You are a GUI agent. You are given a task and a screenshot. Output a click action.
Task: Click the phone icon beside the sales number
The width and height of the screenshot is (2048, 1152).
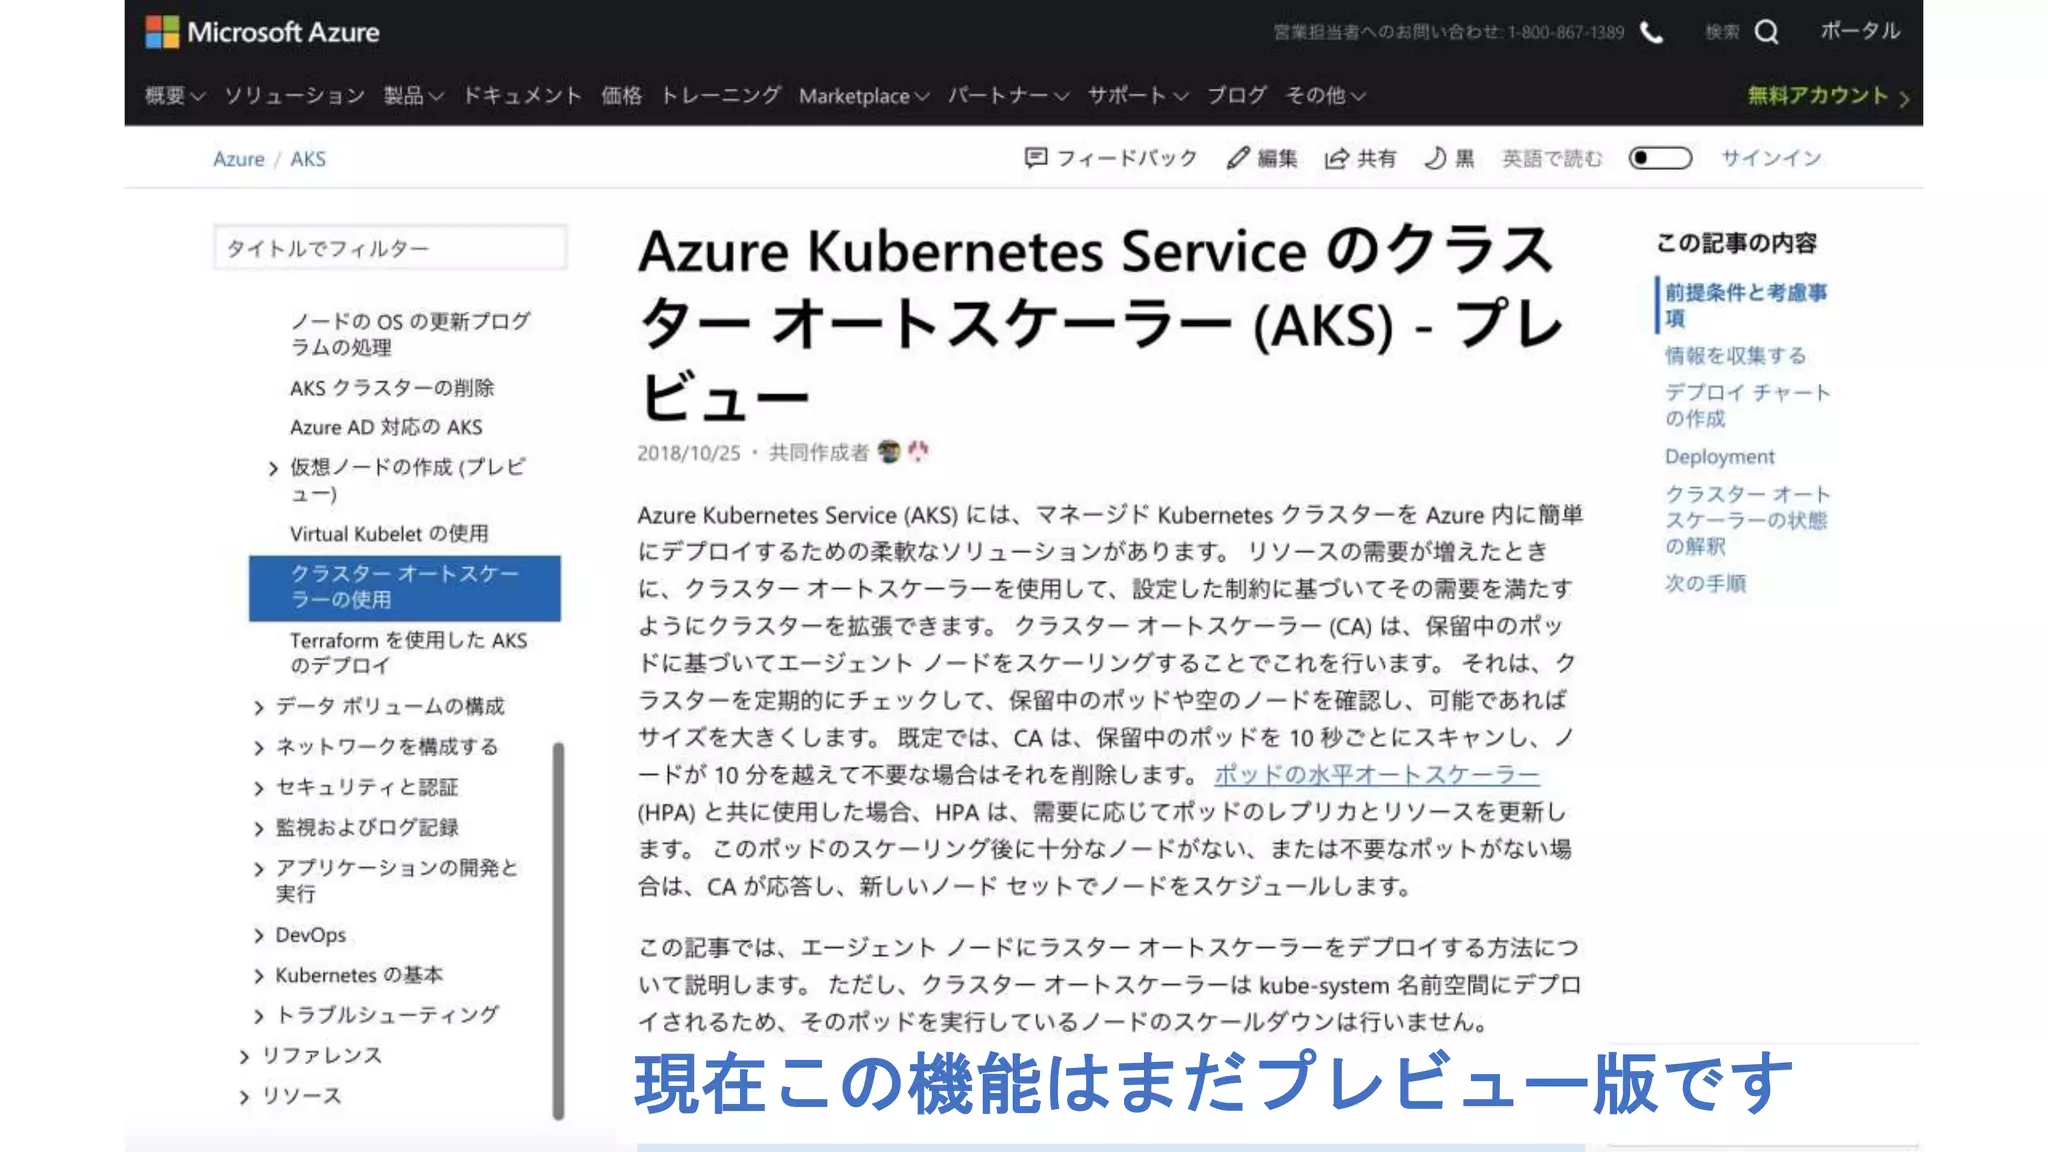point(1652,33)
